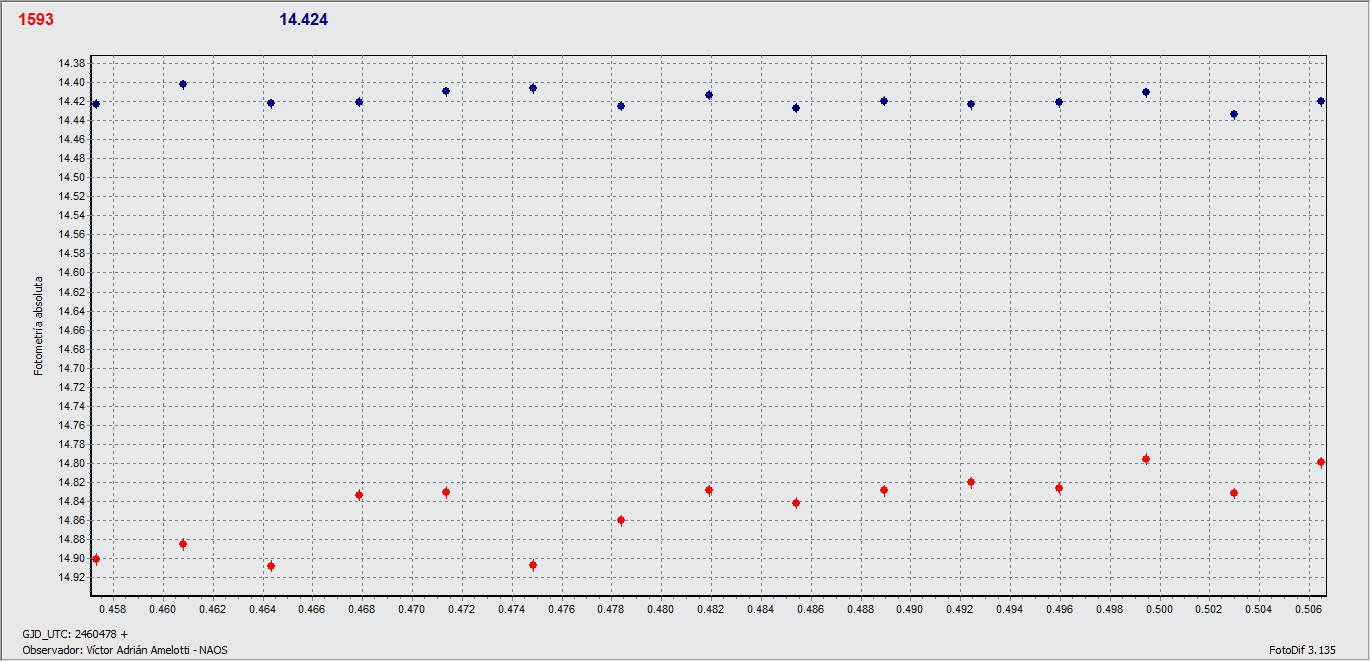Image resolution: width=1371 pixels, height=662 pixels.
Task: Click the brightest red point near time 0.4994
Action: click(x=1146, y=459)
